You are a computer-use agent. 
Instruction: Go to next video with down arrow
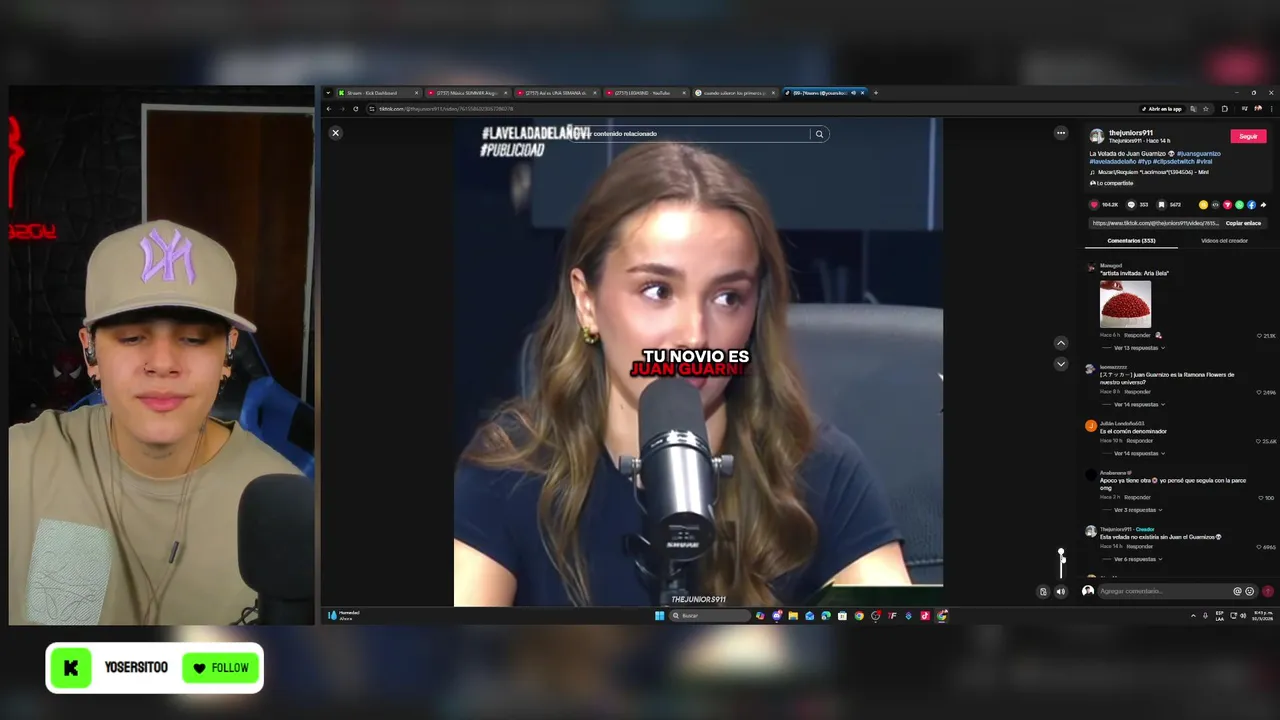(1061, 364)
